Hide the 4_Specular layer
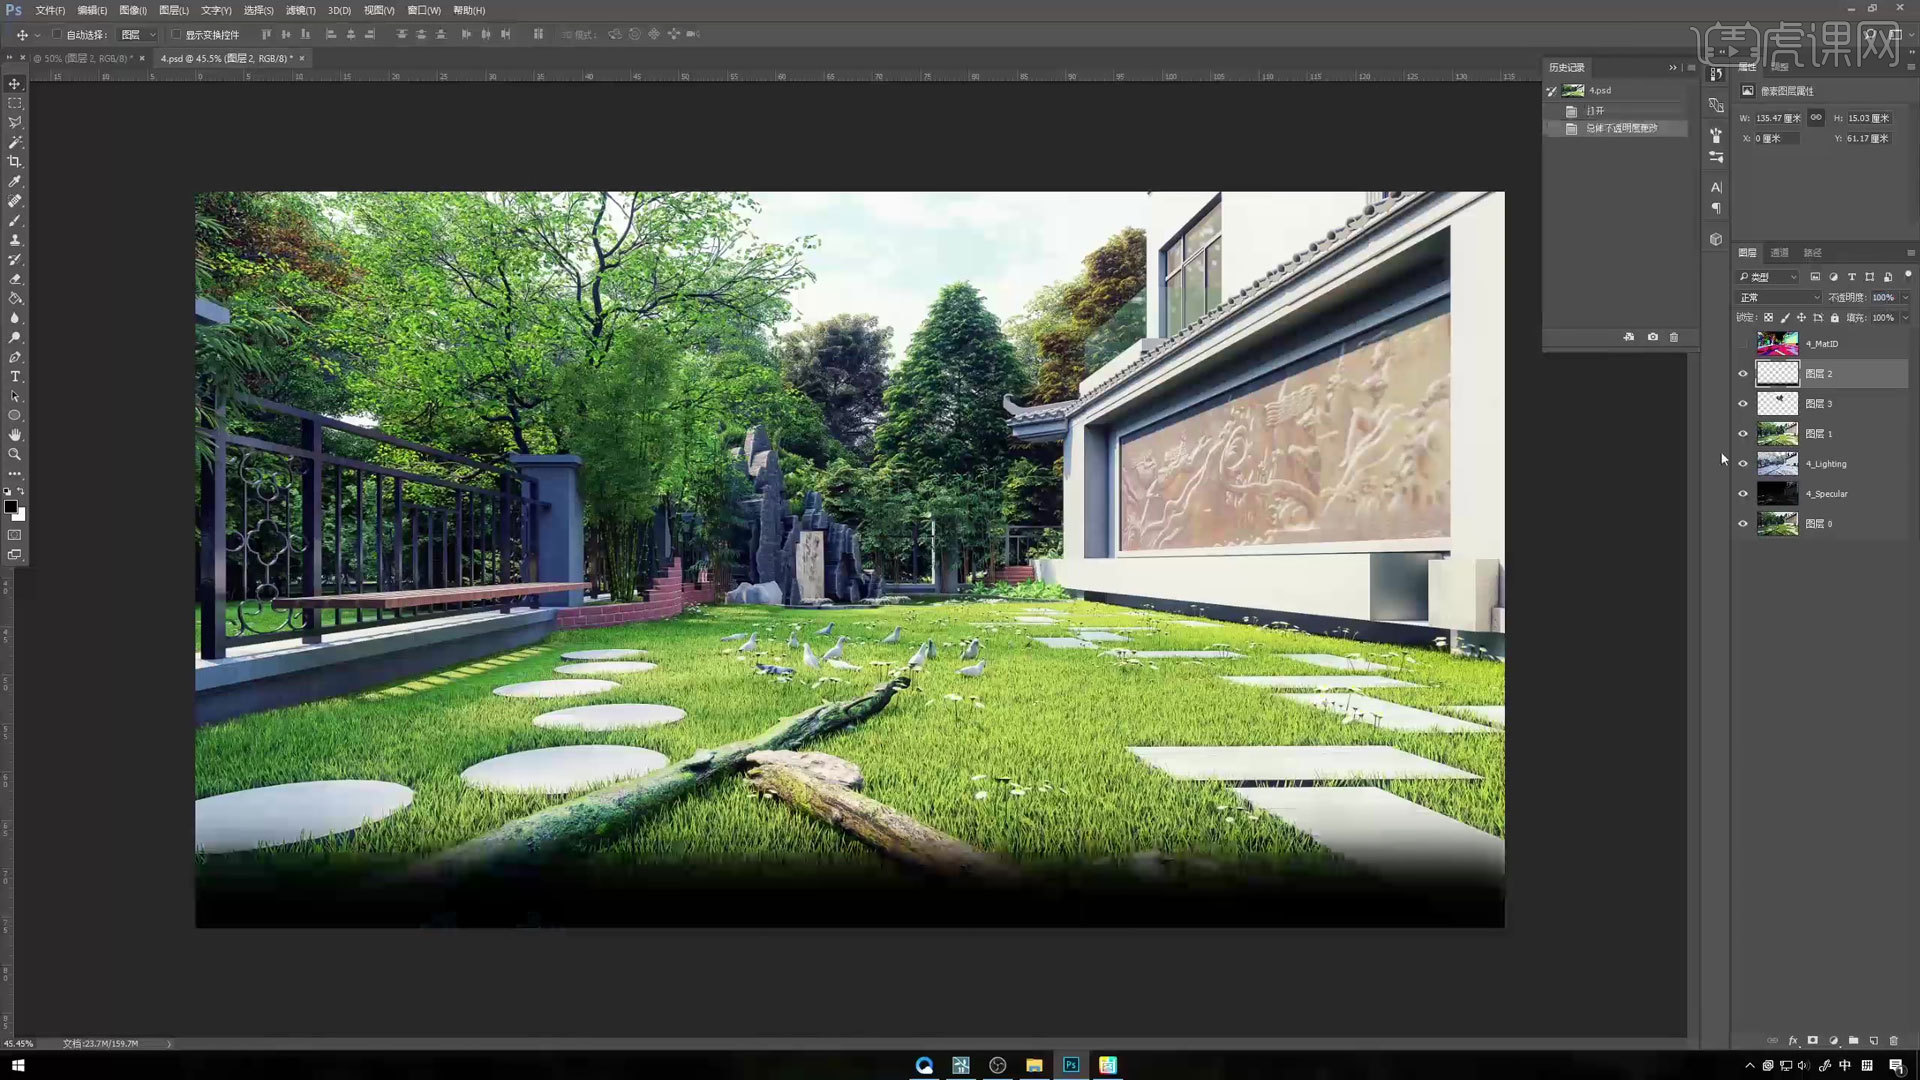 (x=1743, y=494)
